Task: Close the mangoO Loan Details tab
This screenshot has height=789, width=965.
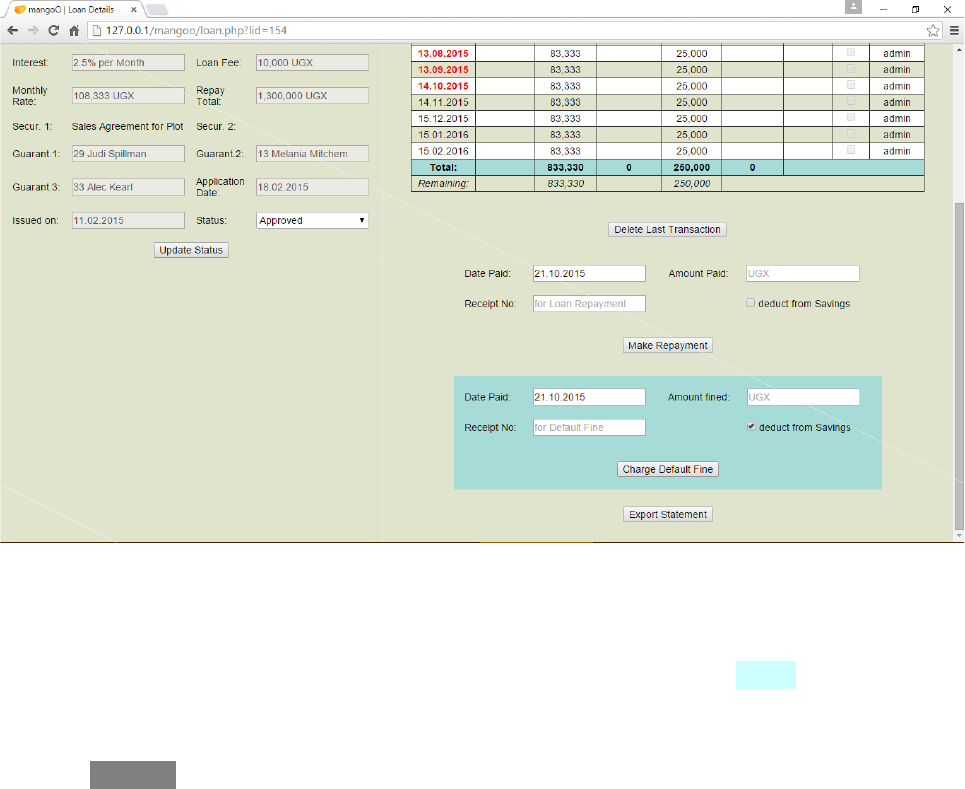Action: (134, 10)
